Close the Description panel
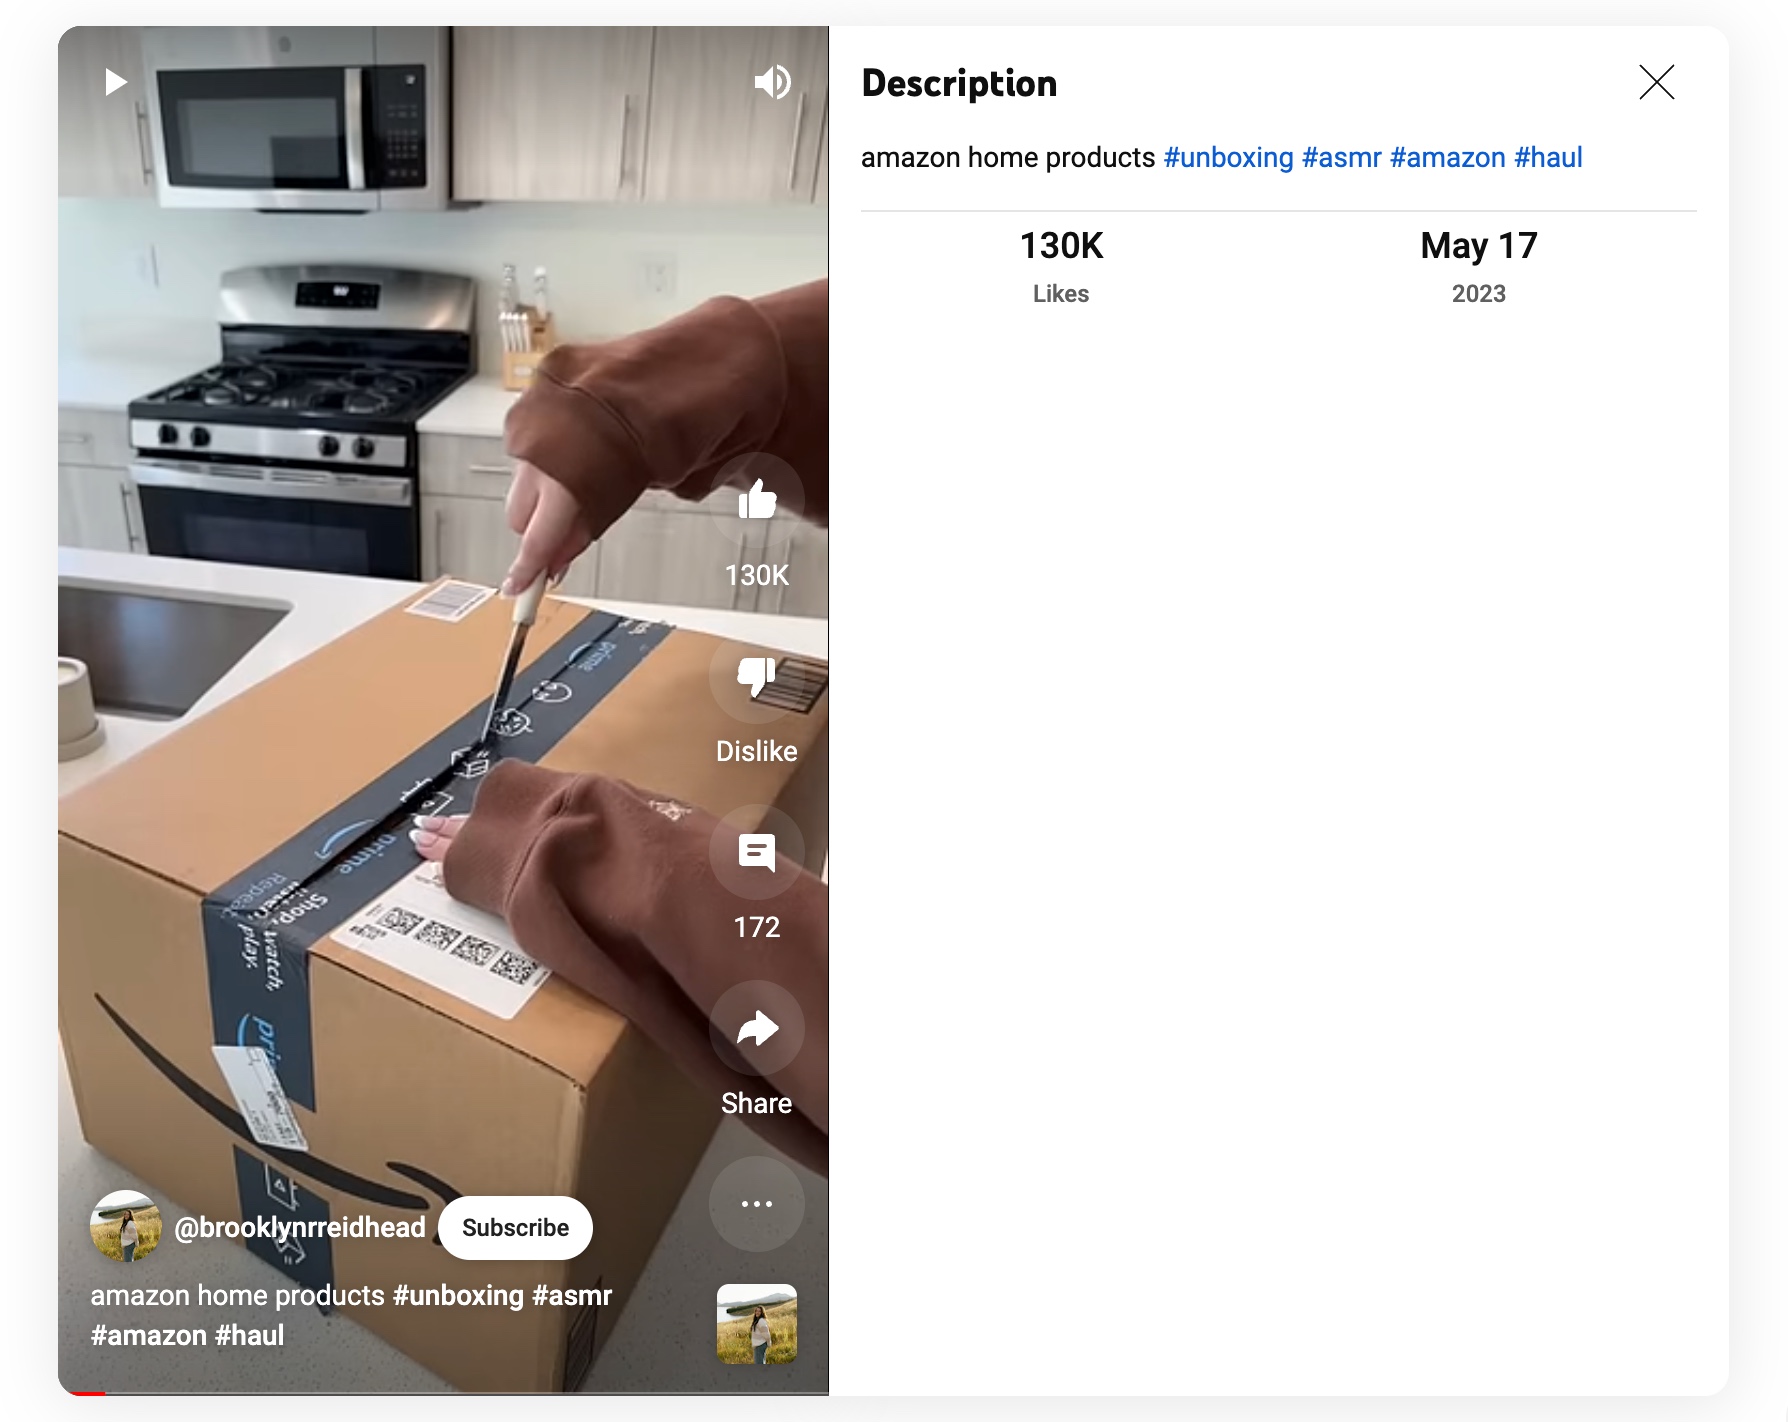This screenshot has width=1788, height=1422. click(x=1657, y=82)
